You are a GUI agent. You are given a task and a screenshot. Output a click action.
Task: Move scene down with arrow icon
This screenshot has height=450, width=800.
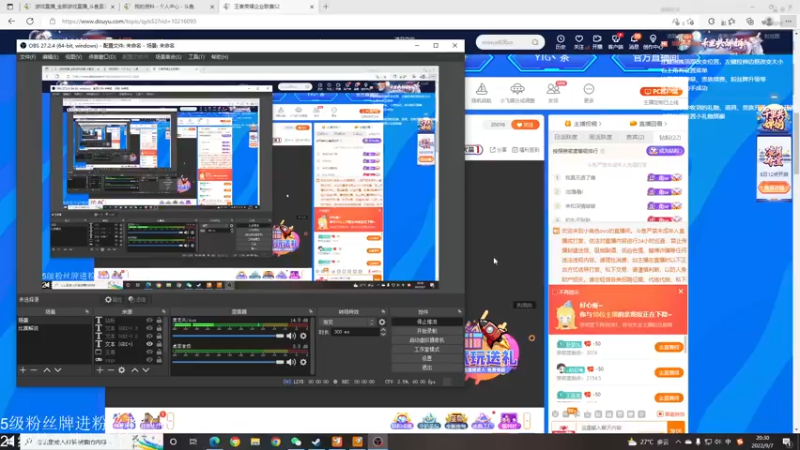coord(58,370)
